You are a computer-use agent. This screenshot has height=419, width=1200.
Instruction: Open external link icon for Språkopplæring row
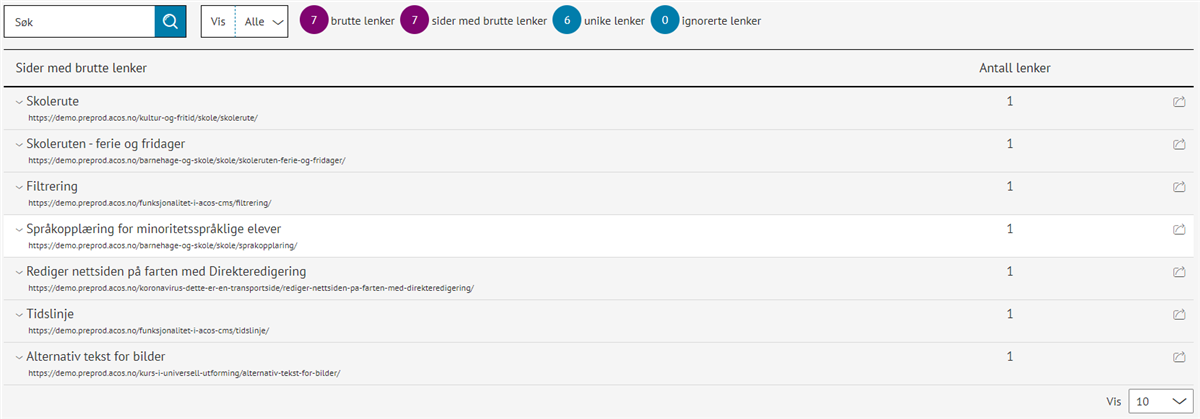1179,229
